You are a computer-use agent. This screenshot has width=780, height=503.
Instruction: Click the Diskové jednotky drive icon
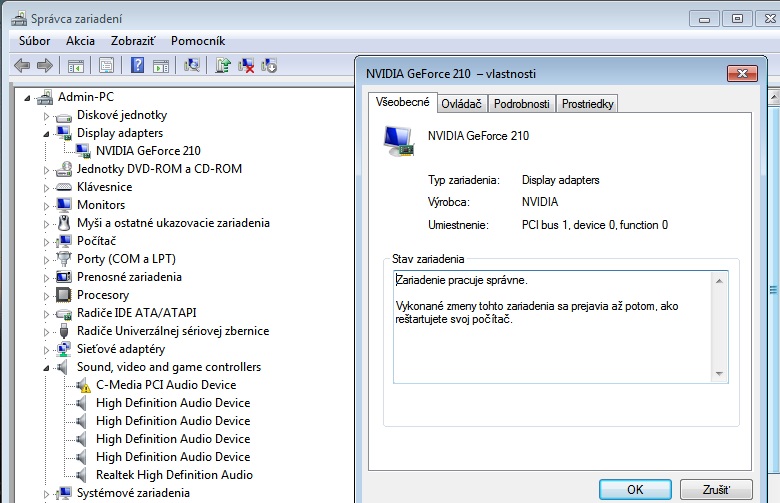(64, 116)
